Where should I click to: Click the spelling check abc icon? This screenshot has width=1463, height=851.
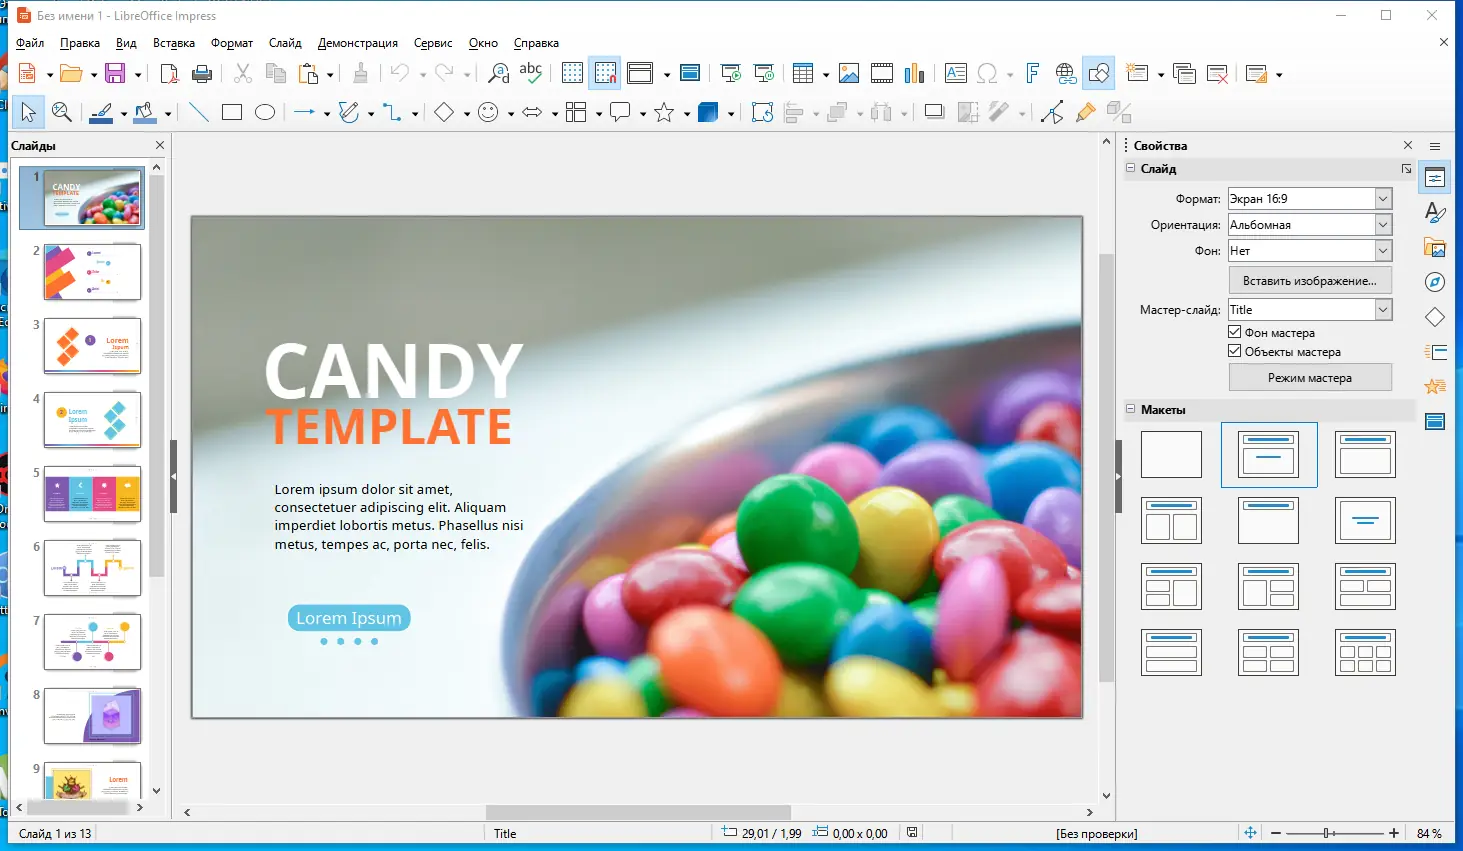pyautogui.click(x=531, y=73)
